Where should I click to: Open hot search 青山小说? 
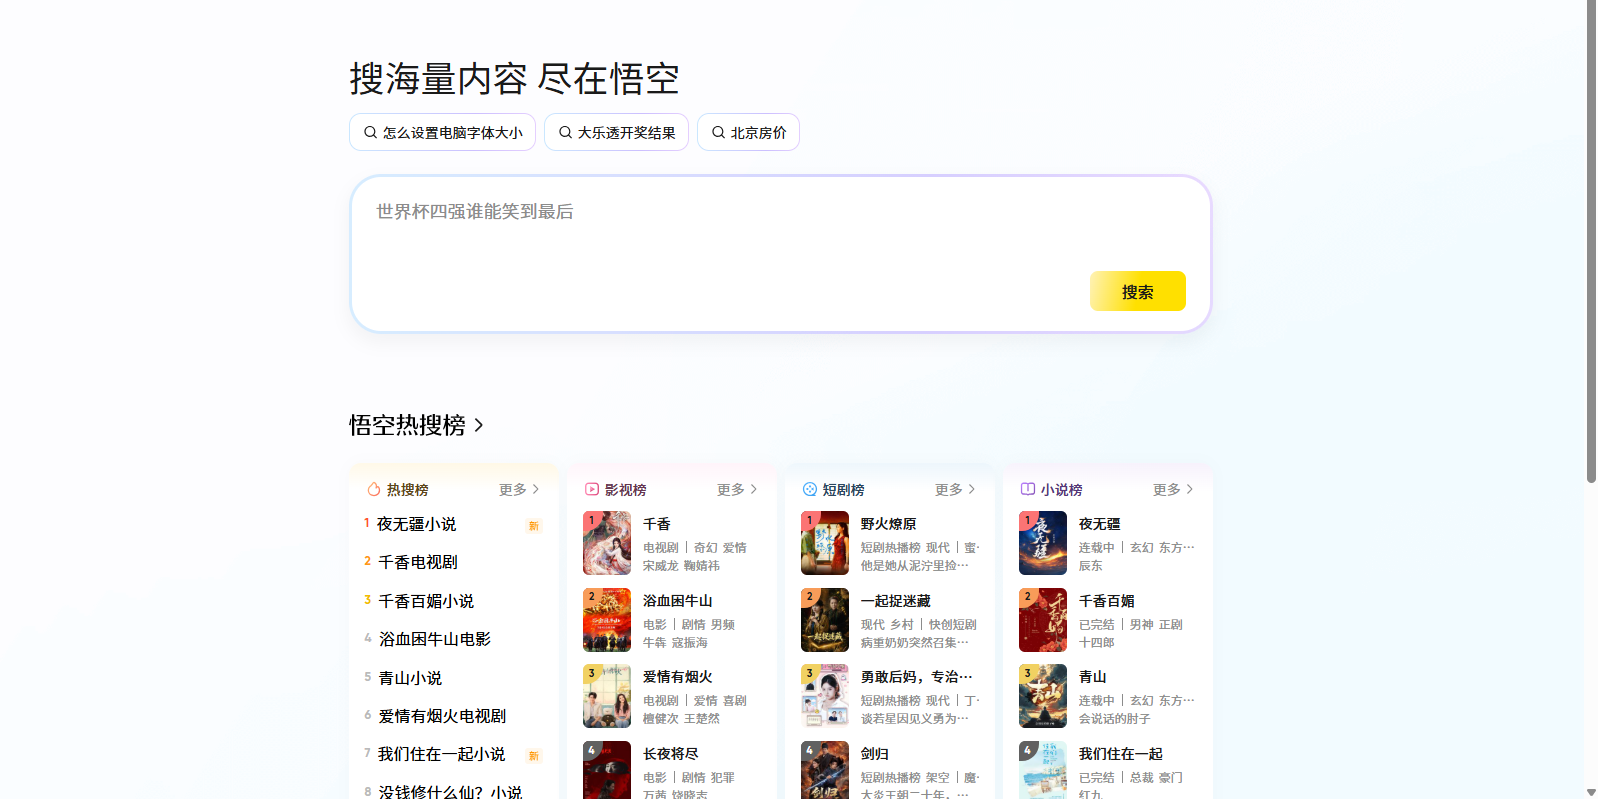[x=410, y=678]
